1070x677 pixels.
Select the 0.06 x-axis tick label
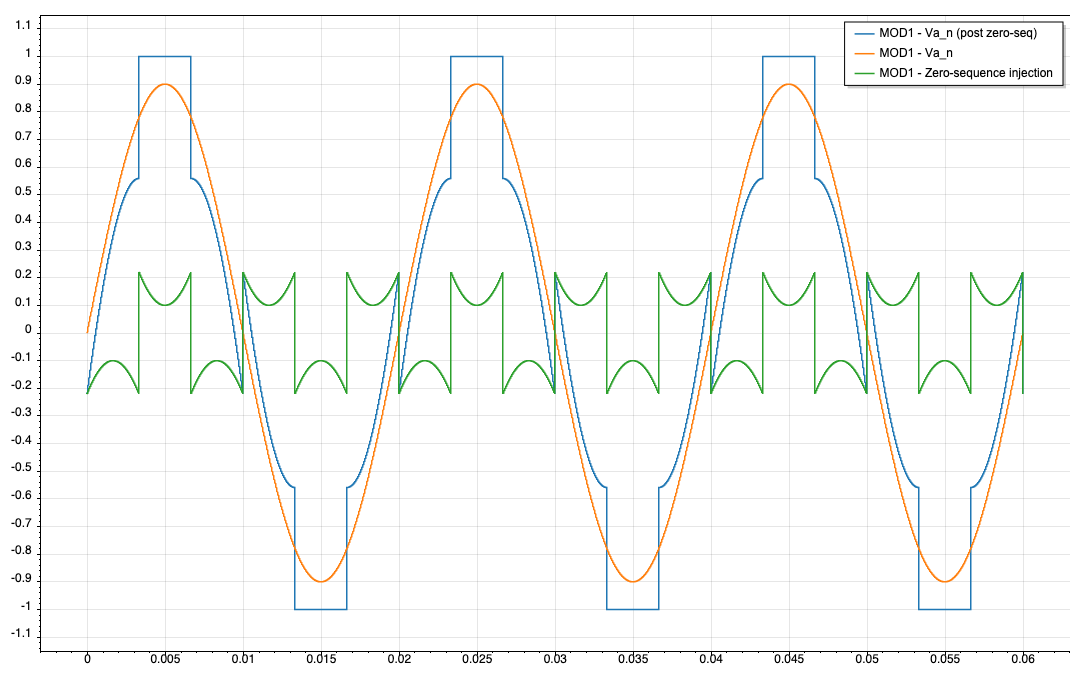(x=1023, y=660)
